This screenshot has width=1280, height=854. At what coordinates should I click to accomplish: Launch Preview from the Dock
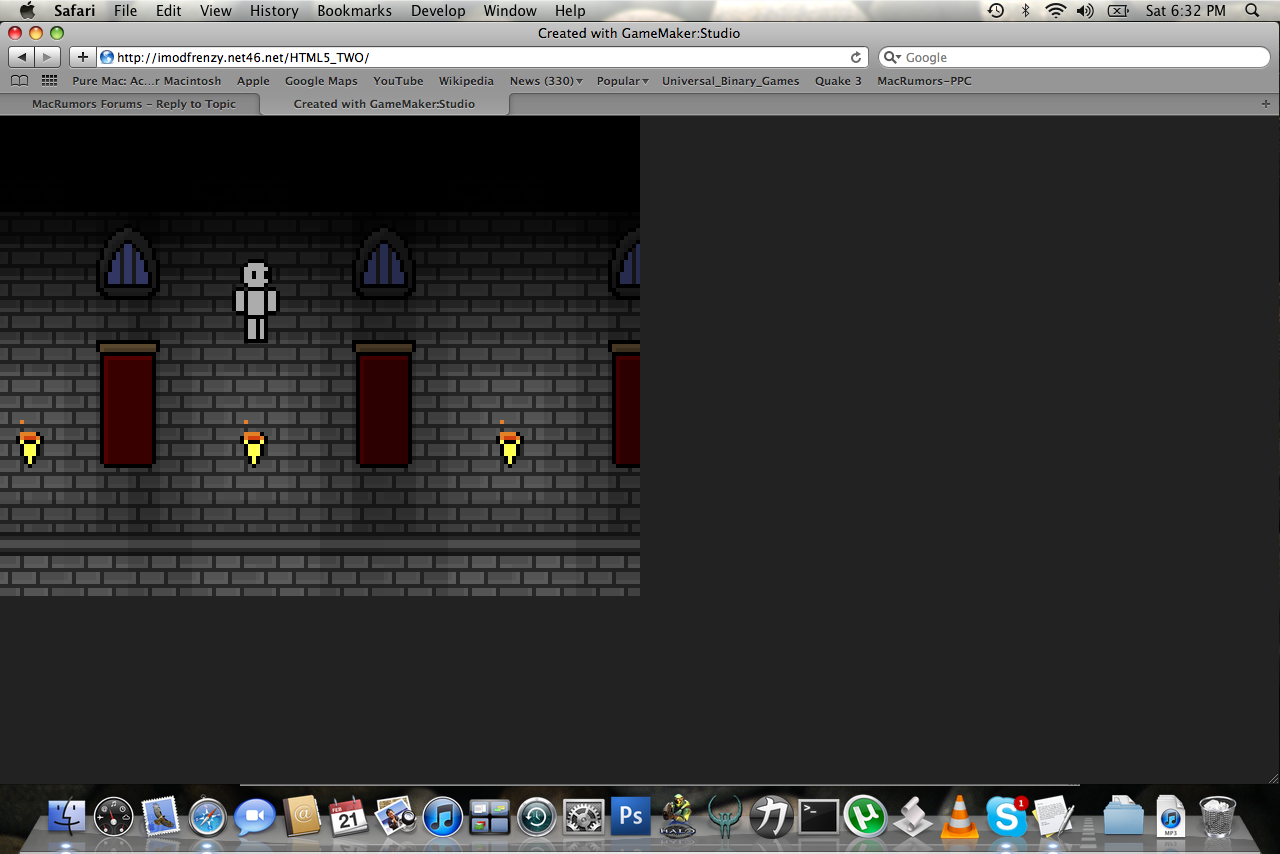(396, 817)
